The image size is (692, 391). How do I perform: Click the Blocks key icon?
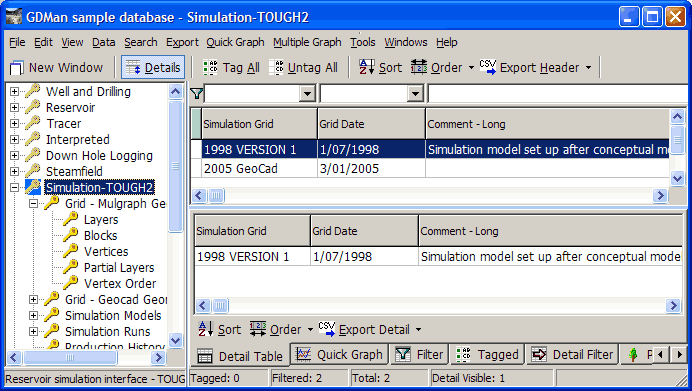point(71,235)
